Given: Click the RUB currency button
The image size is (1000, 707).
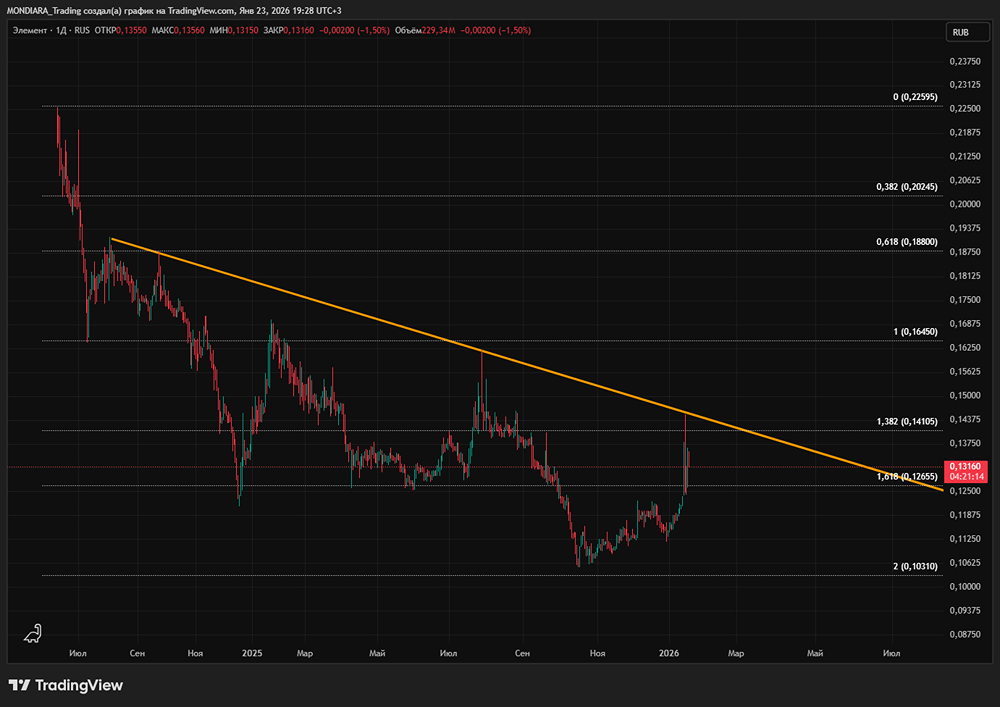Looking at the screenshot, I should coord(967,33).
